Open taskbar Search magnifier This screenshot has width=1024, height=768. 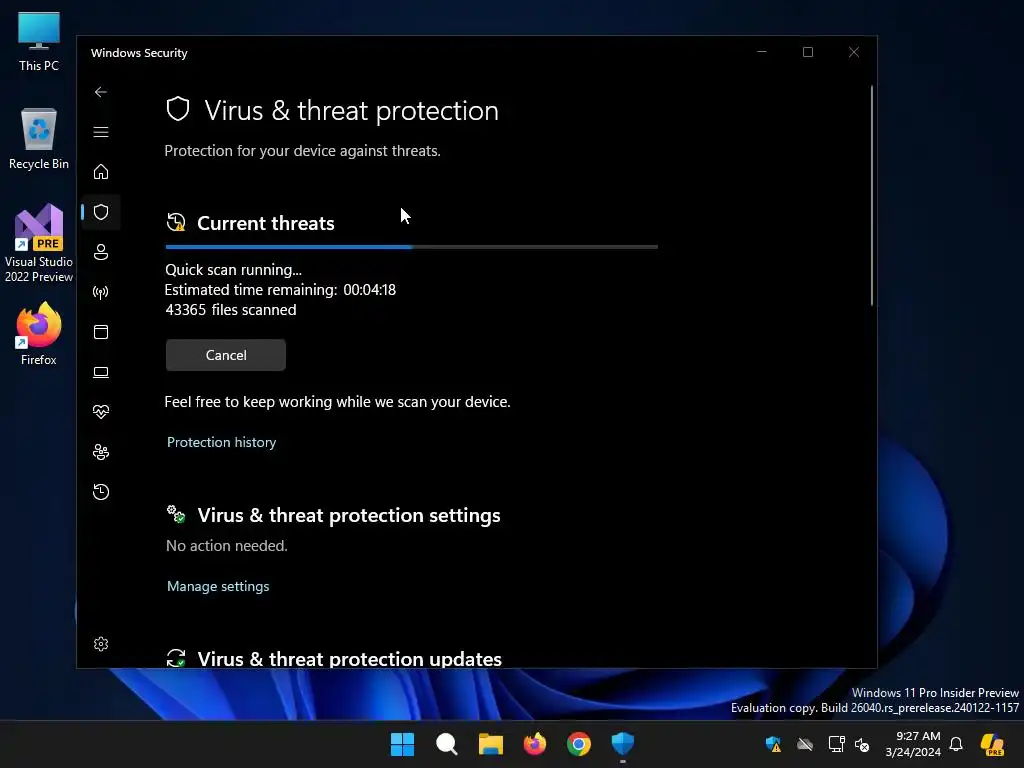[447, 744]
